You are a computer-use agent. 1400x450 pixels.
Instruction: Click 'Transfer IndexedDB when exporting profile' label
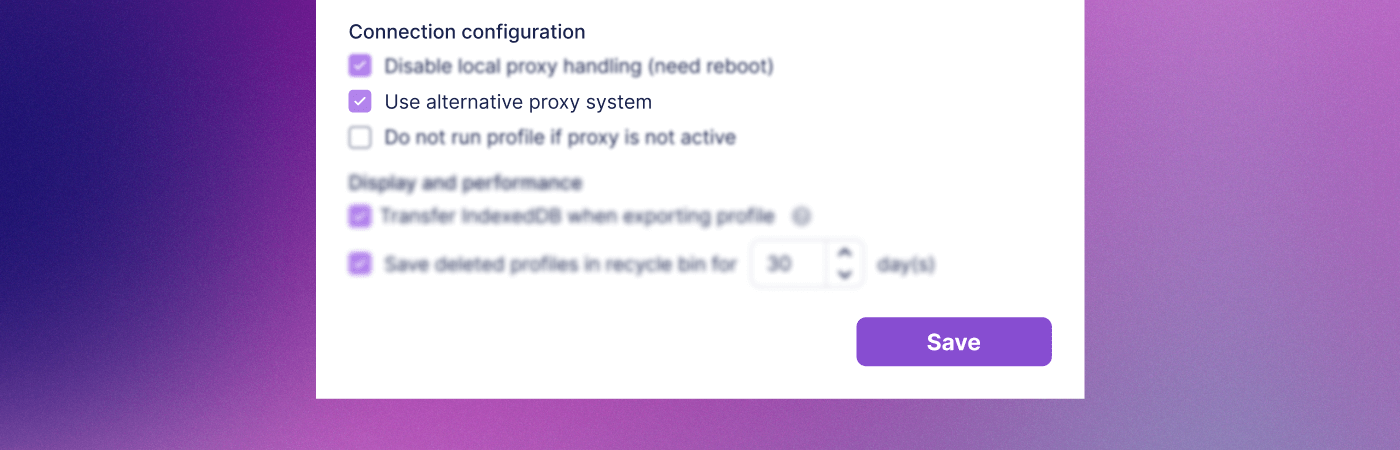tap(577, 216)
